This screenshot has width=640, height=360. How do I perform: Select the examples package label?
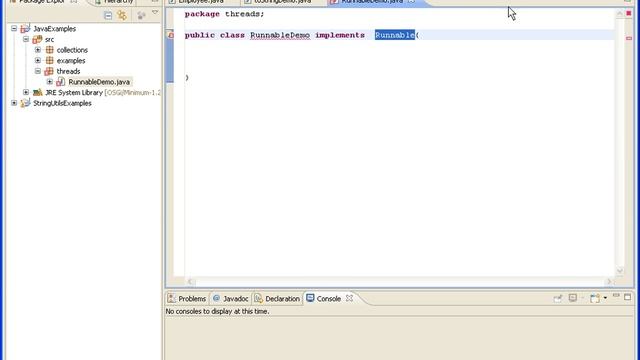71,60
